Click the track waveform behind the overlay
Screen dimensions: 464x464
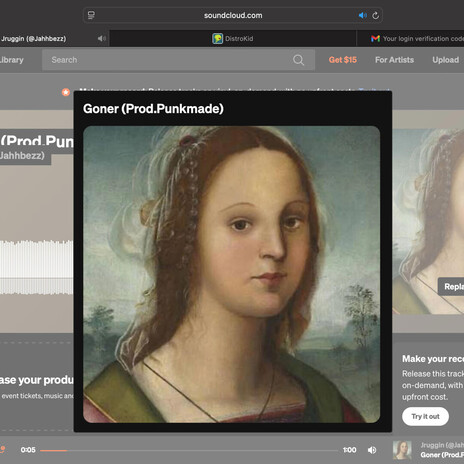click(37, 267)
